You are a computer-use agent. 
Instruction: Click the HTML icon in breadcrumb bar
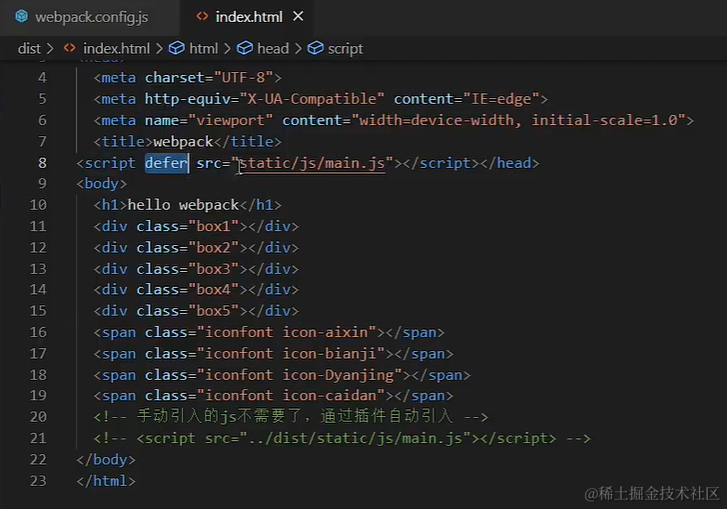point(70,48)
